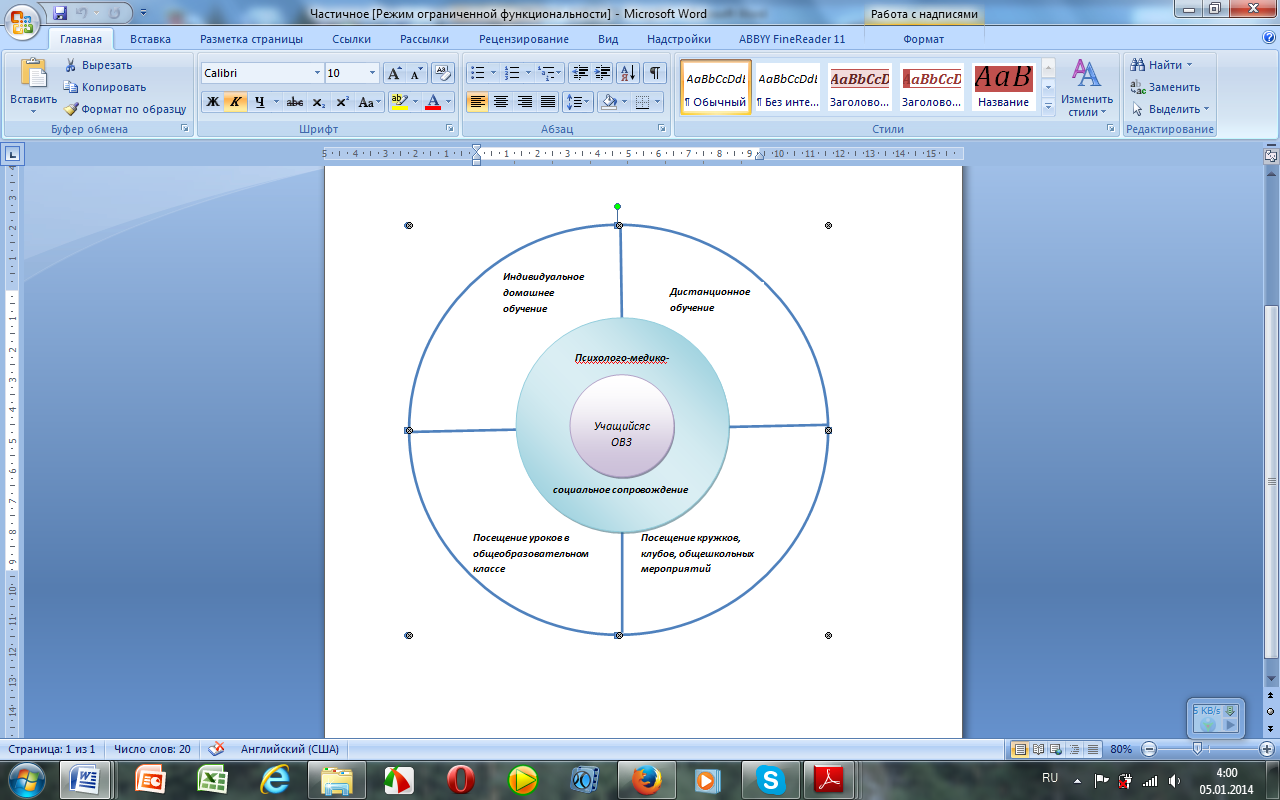The image size is (1280, 800).
Task: Switch to Draft view button
Action: (1091, 749)
